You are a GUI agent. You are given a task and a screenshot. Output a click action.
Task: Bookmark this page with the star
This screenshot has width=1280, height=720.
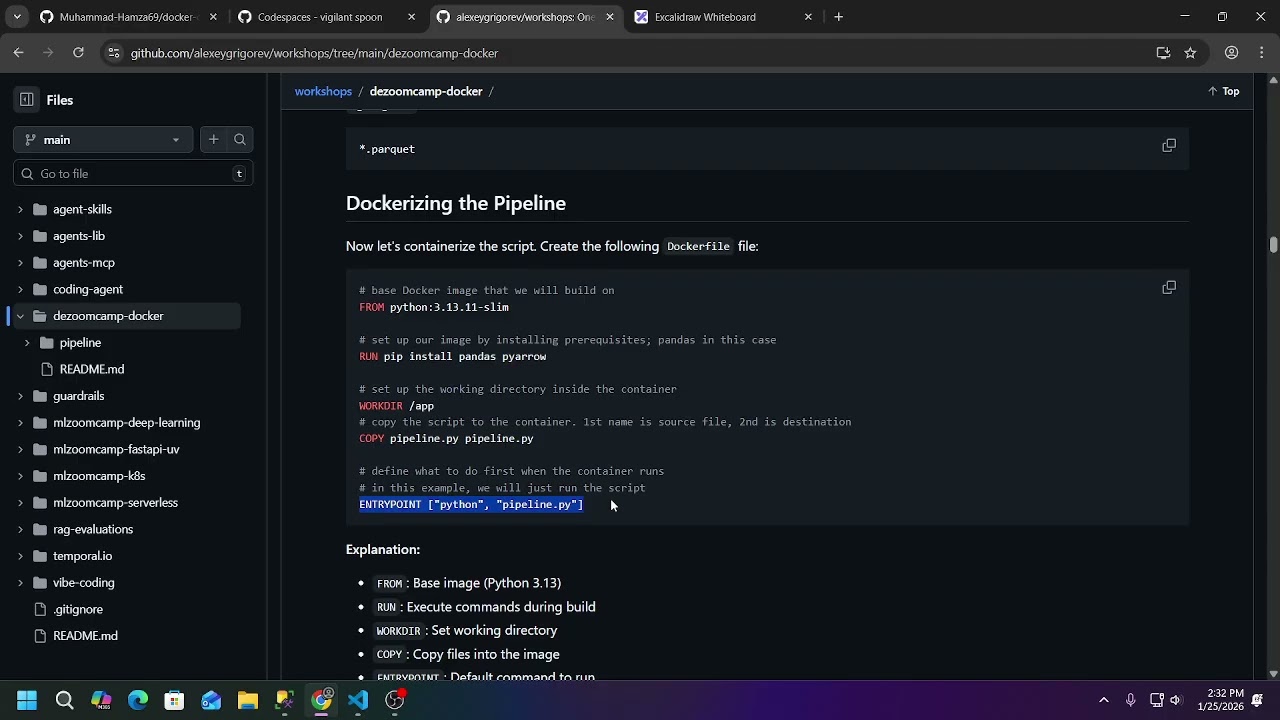point(1190,53)
